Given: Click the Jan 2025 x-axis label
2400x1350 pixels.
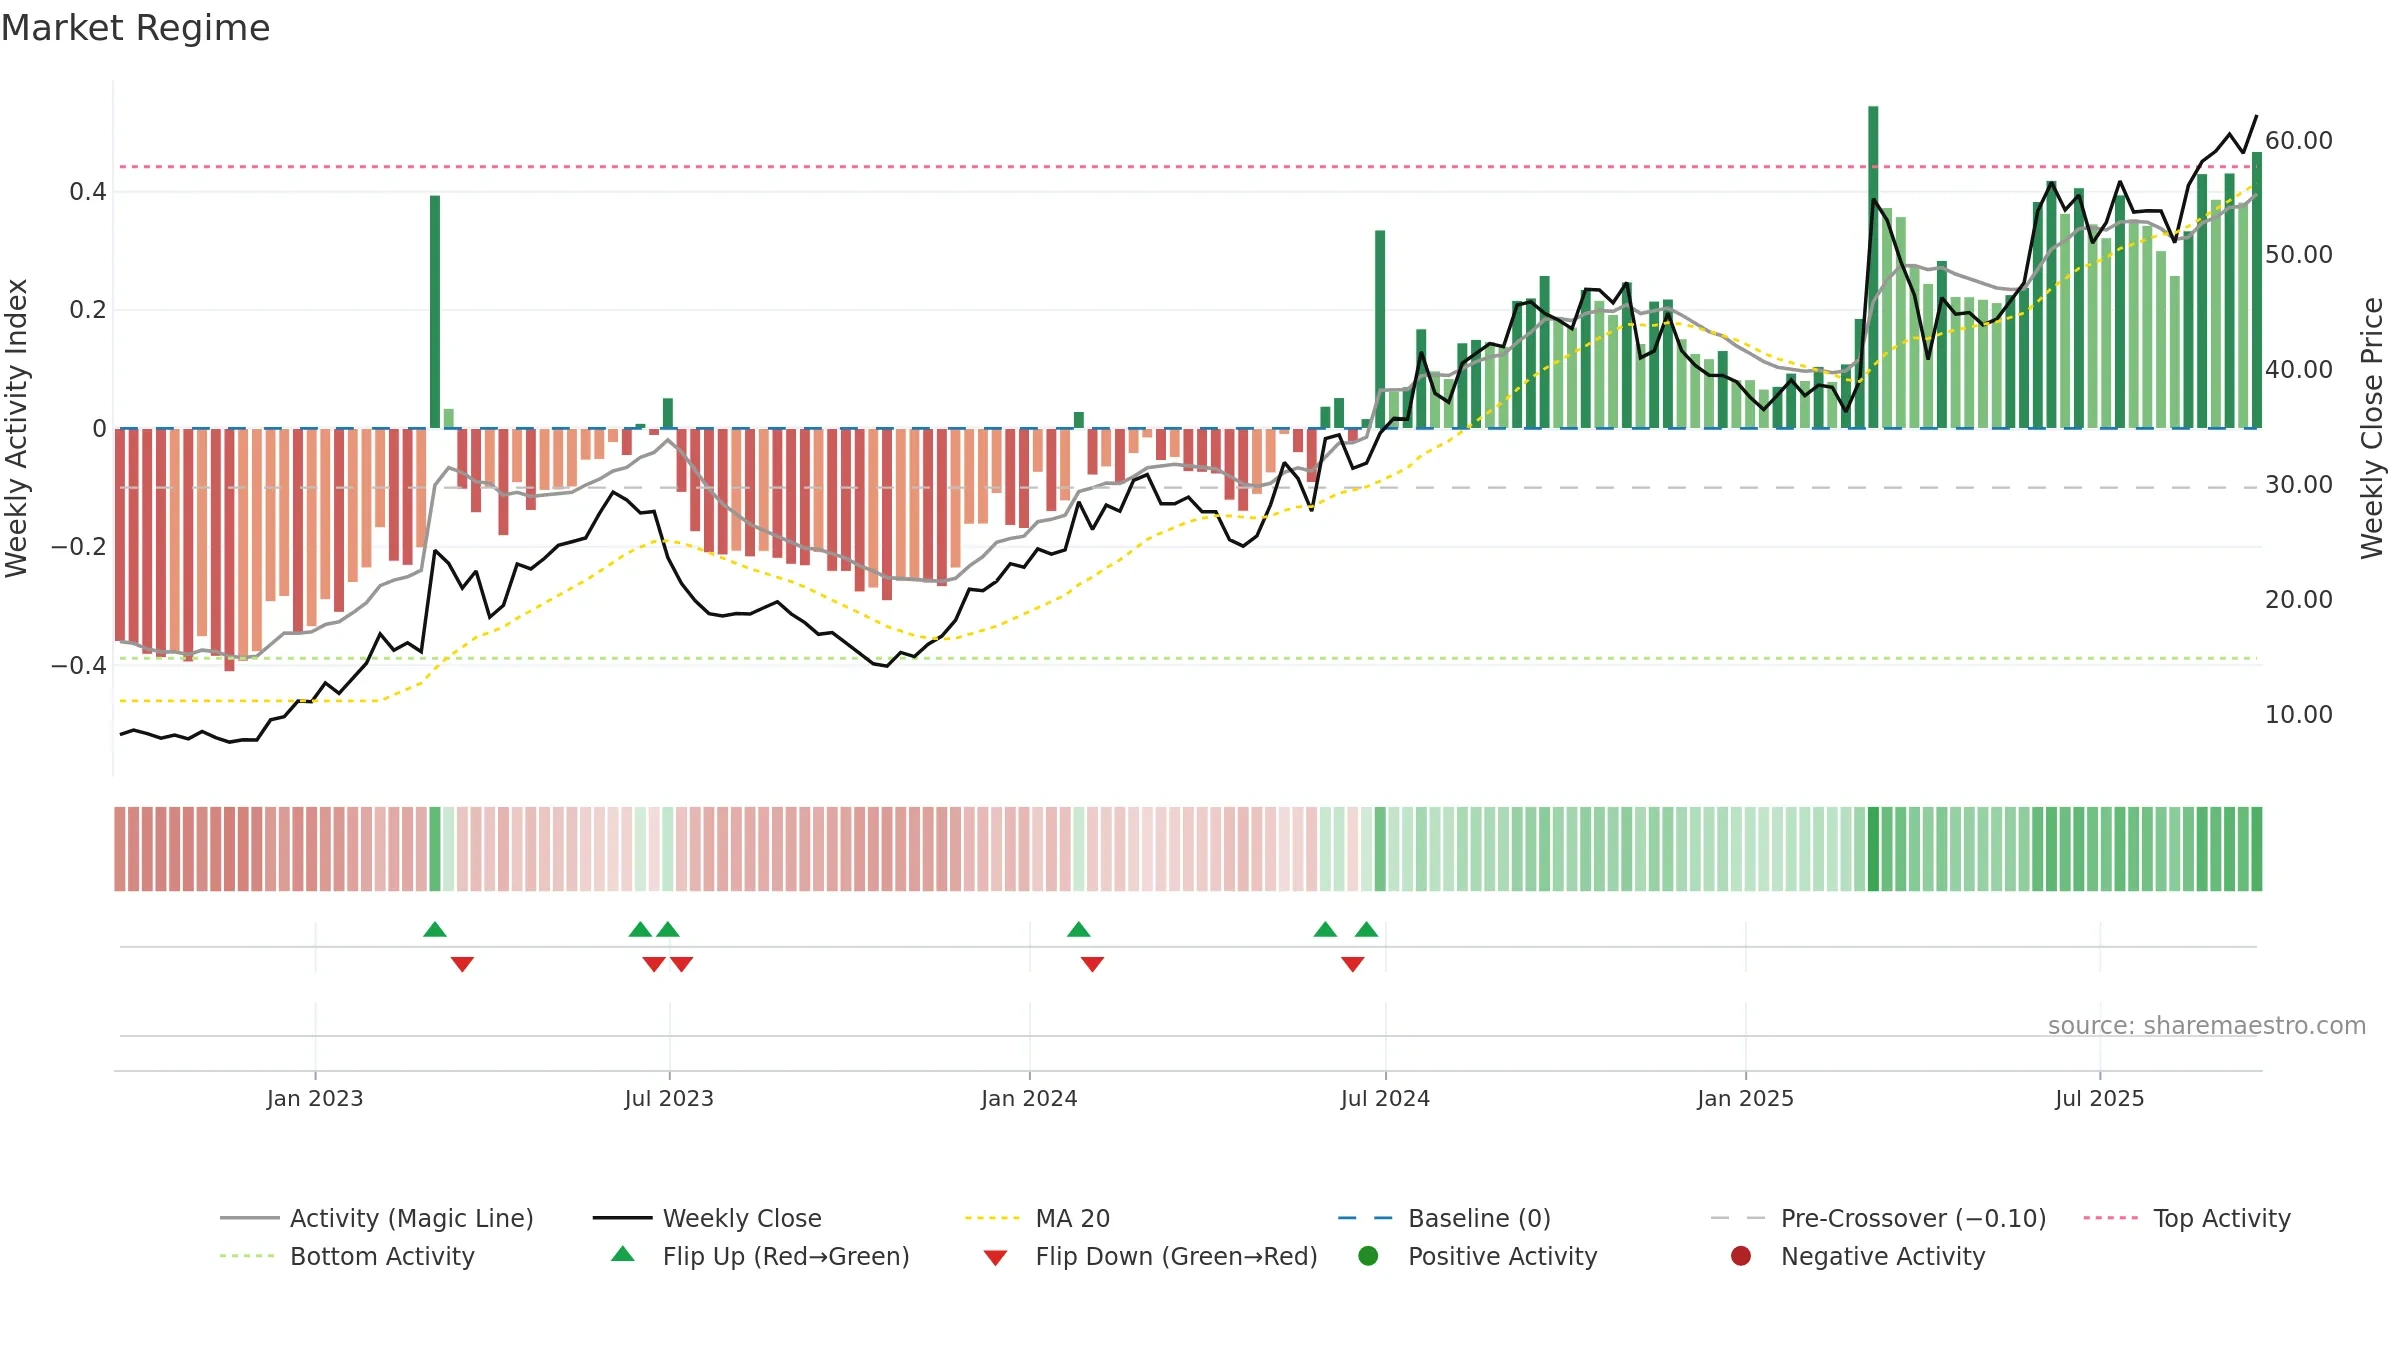Looking at the screenshot, I should click(x=1745, y=1098).
